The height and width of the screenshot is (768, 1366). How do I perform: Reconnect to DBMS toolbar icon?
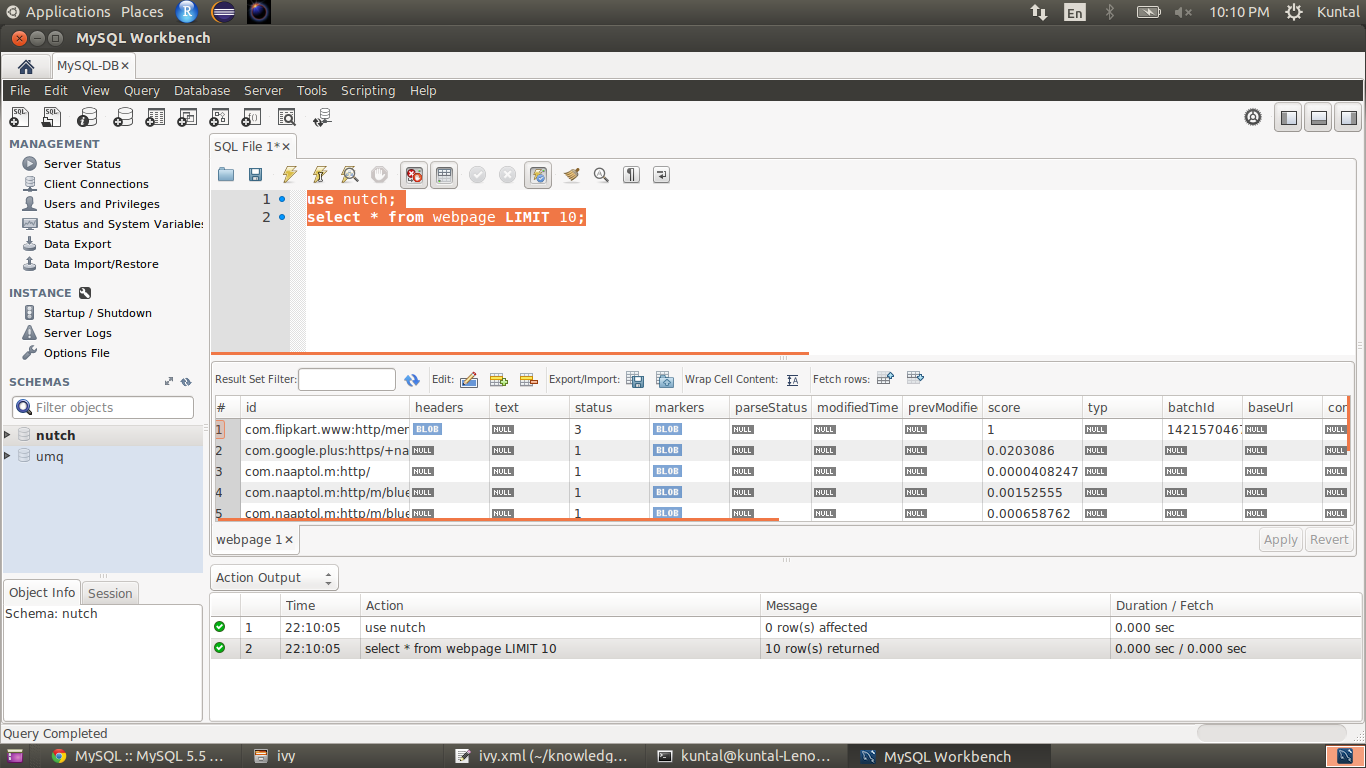pos(321,118)
